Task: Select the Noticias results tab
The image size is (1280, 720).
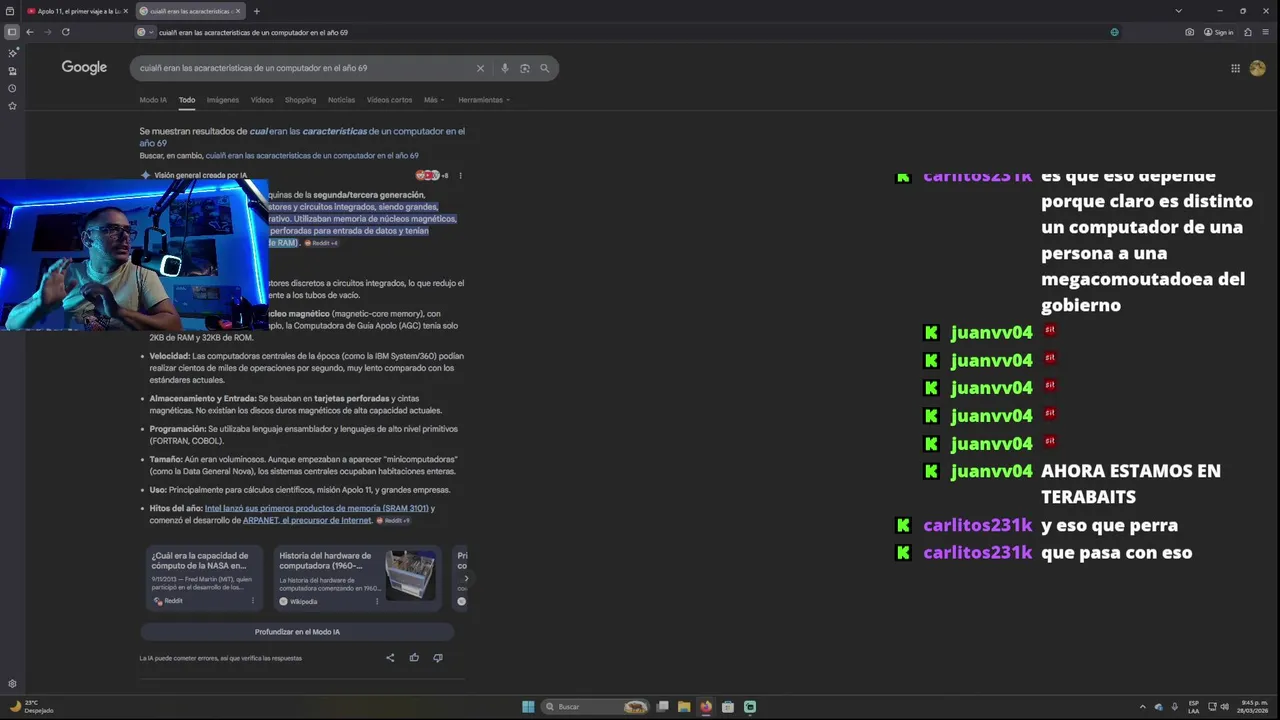Action: click(341, 100)
